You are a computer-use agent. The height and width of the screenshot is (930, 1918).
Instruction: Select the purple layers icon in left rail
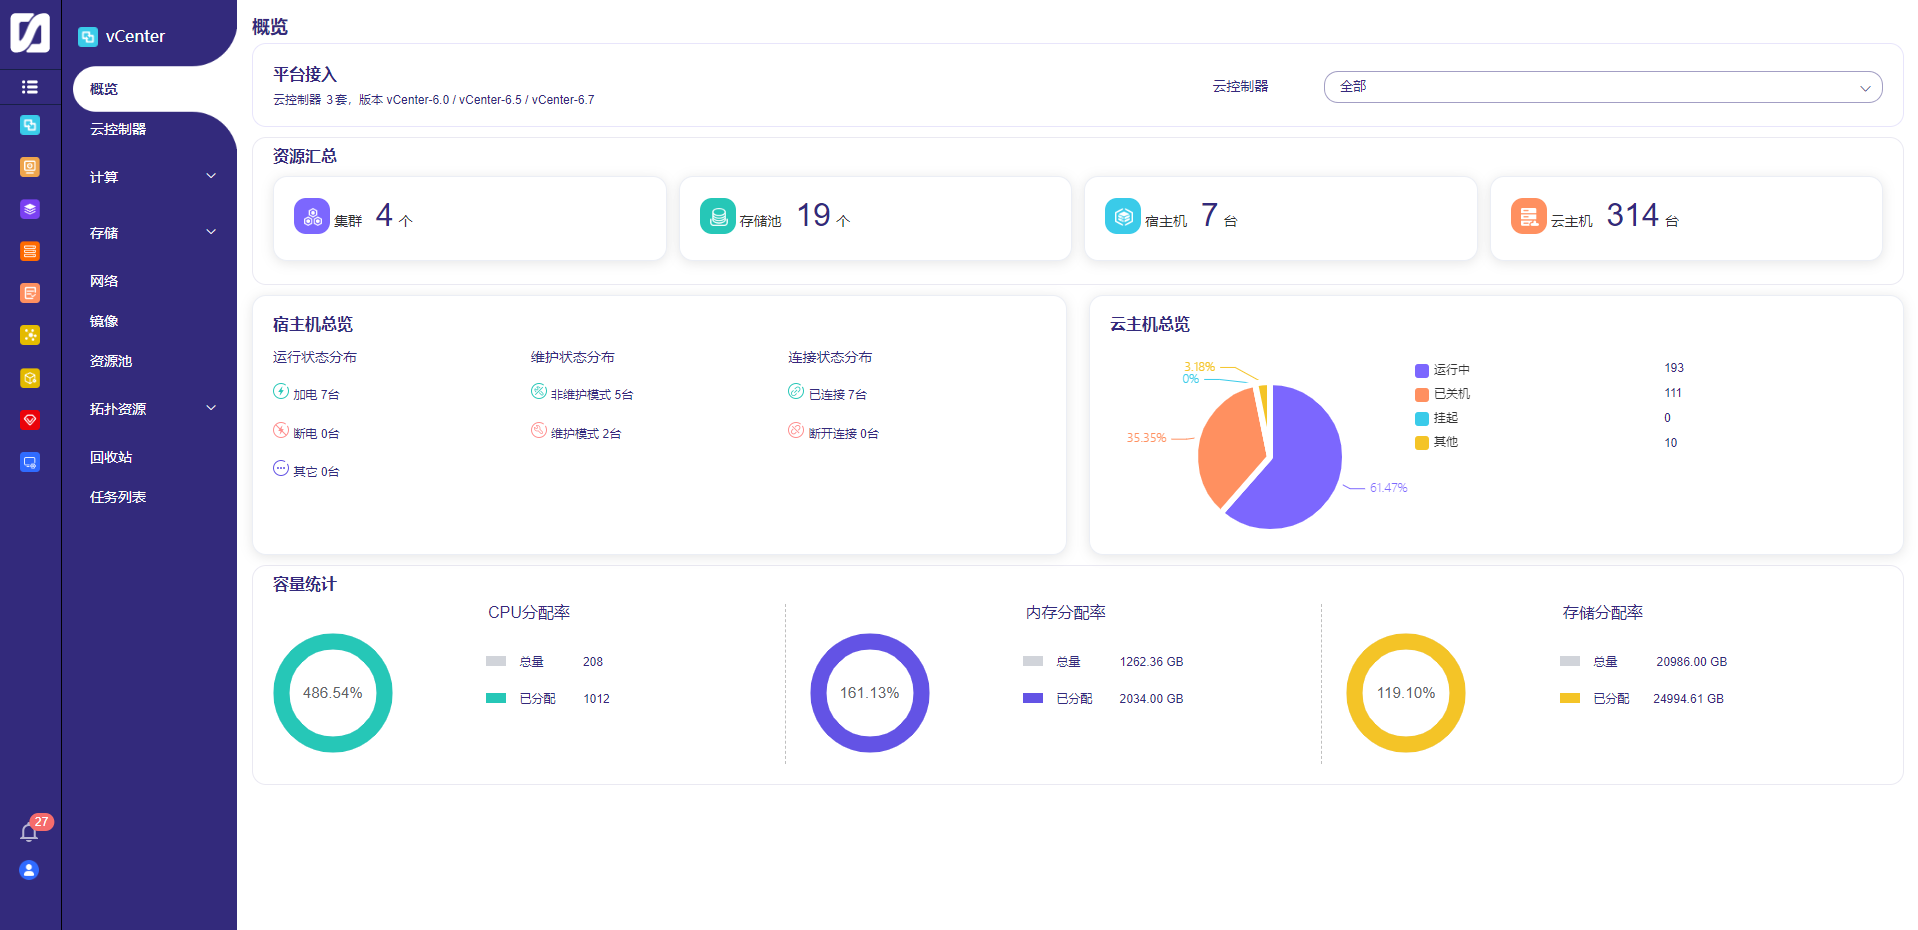[x=30, y=209]
